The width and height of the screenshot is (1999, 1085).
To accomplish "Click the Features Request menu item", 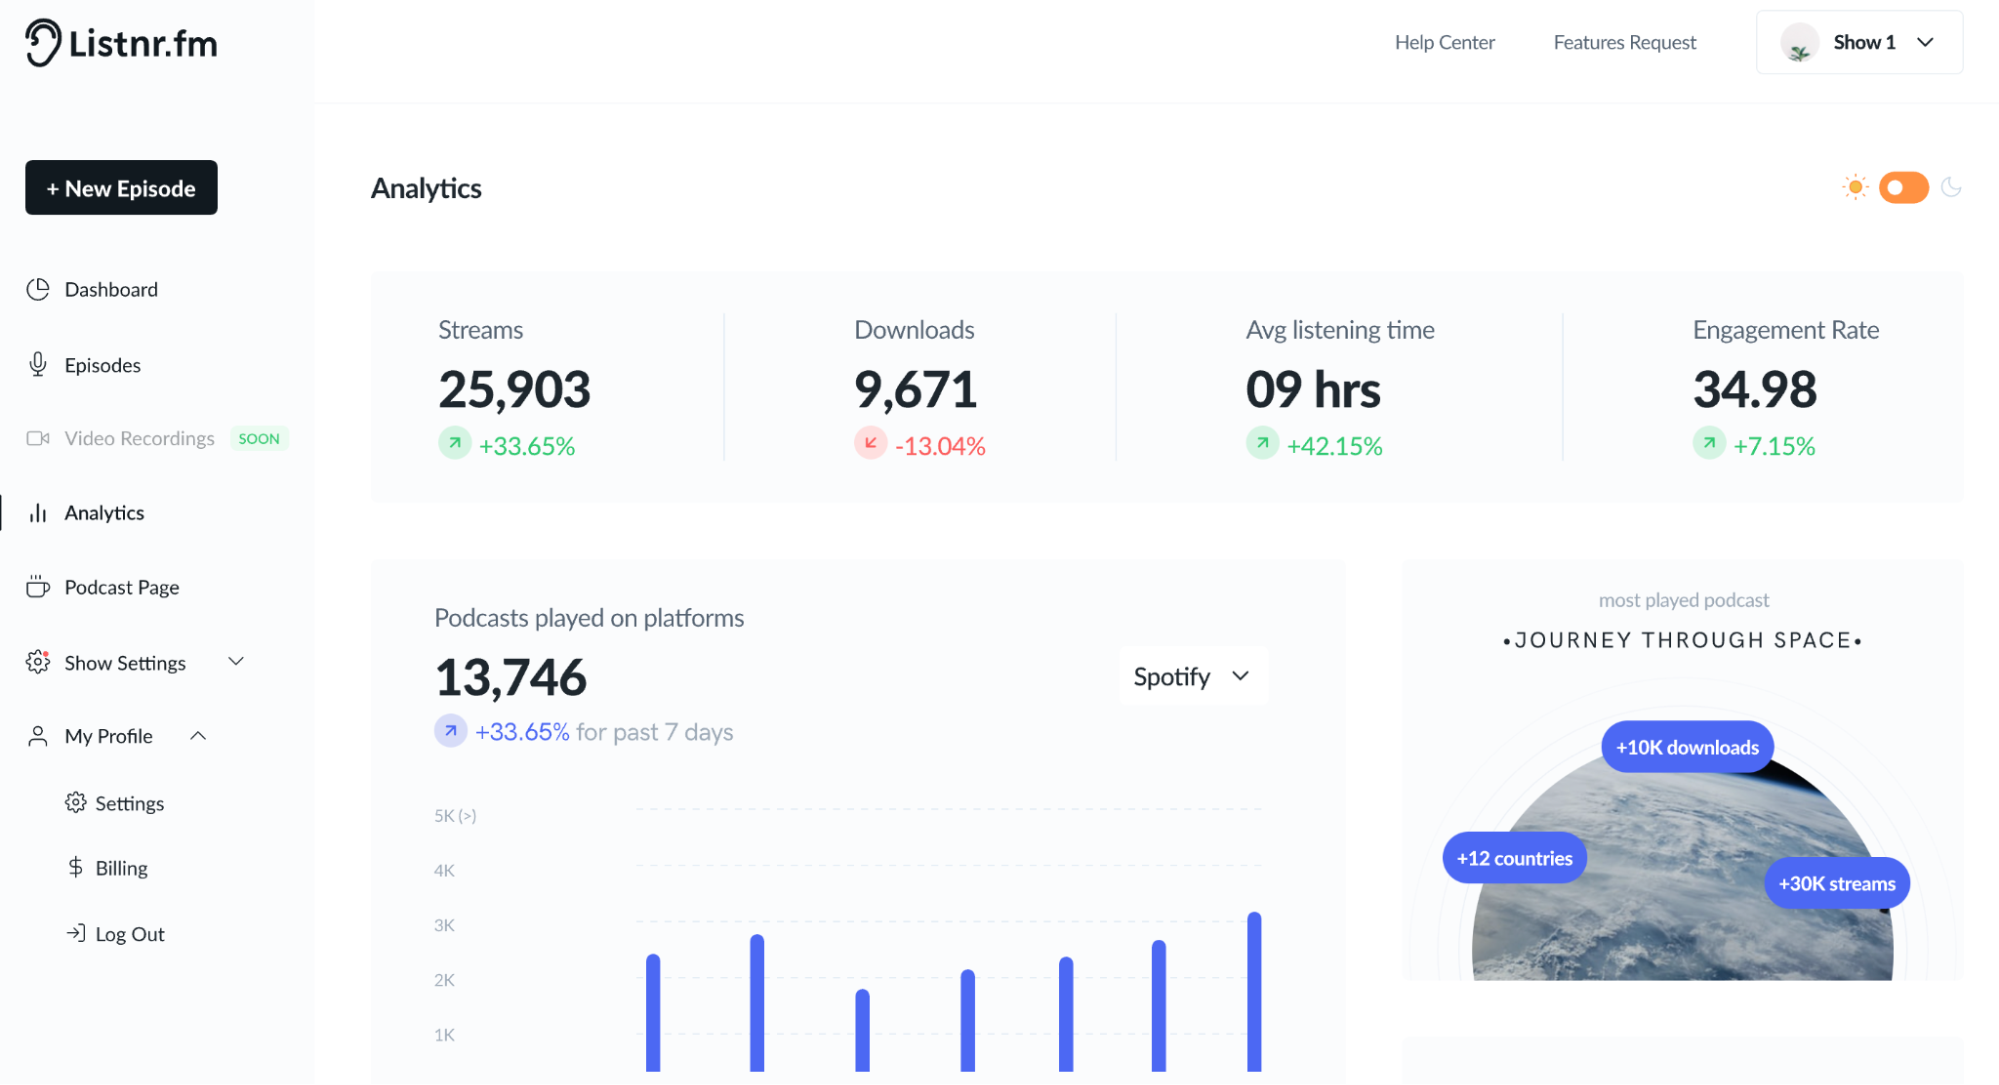I will click(x=1624, y=41).
